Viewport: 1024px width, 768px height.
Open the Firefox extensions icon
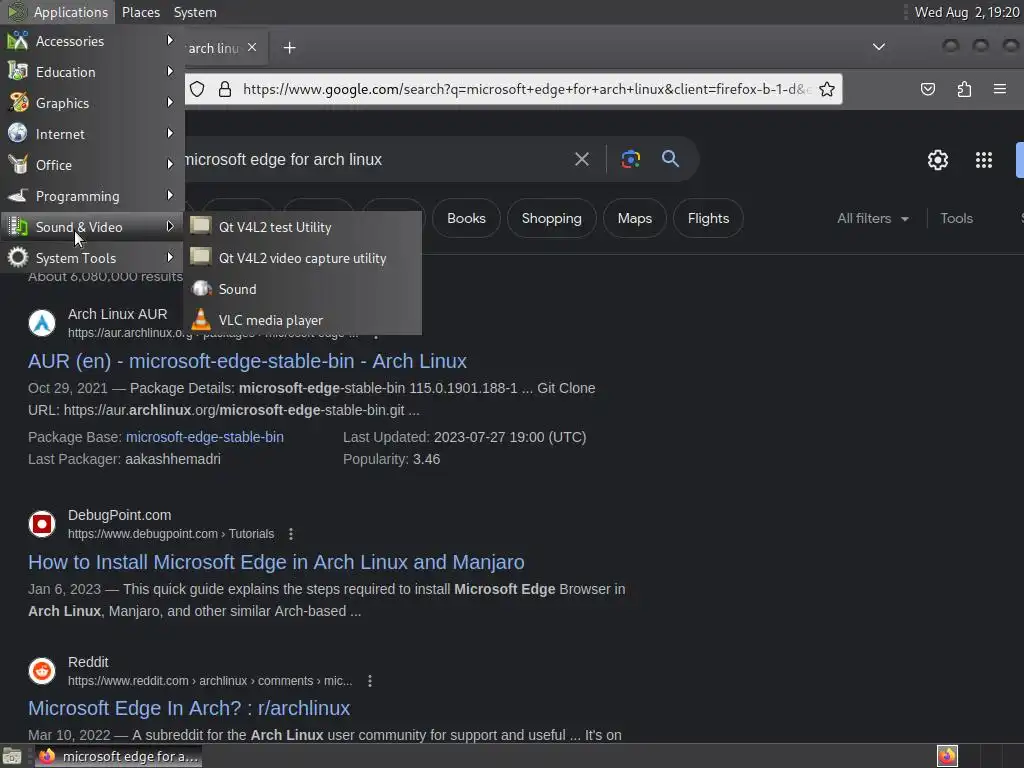point(964,89)
